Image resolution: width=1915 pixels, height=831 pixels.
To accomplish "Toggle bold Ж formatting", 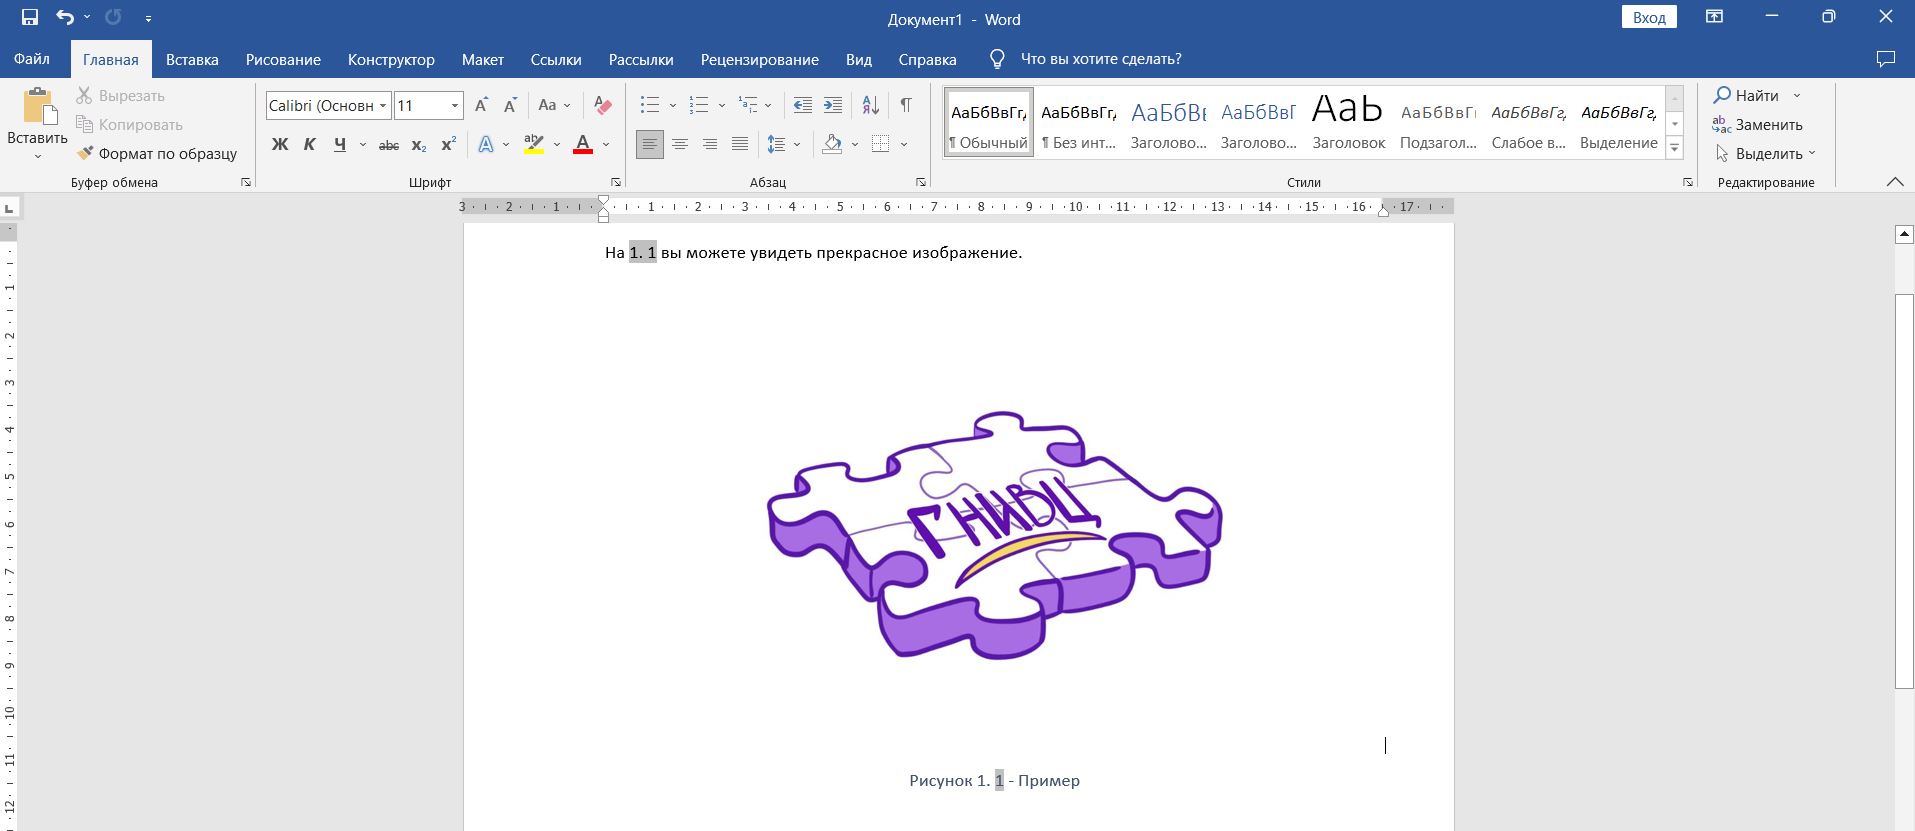I will (280, 145).
